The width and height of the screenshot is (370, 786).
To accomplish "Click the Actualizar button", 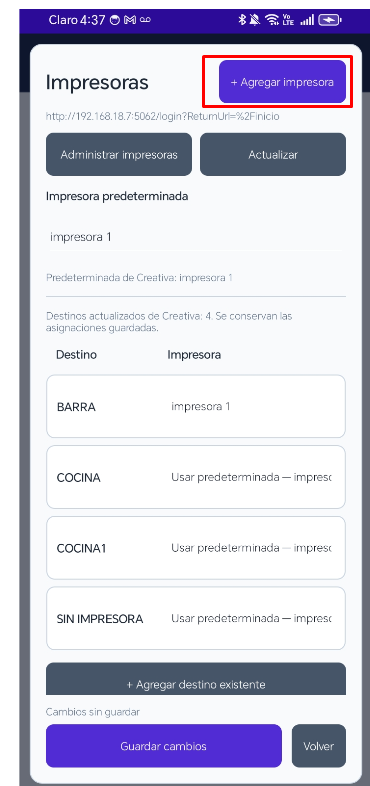I will click(273, 154).
